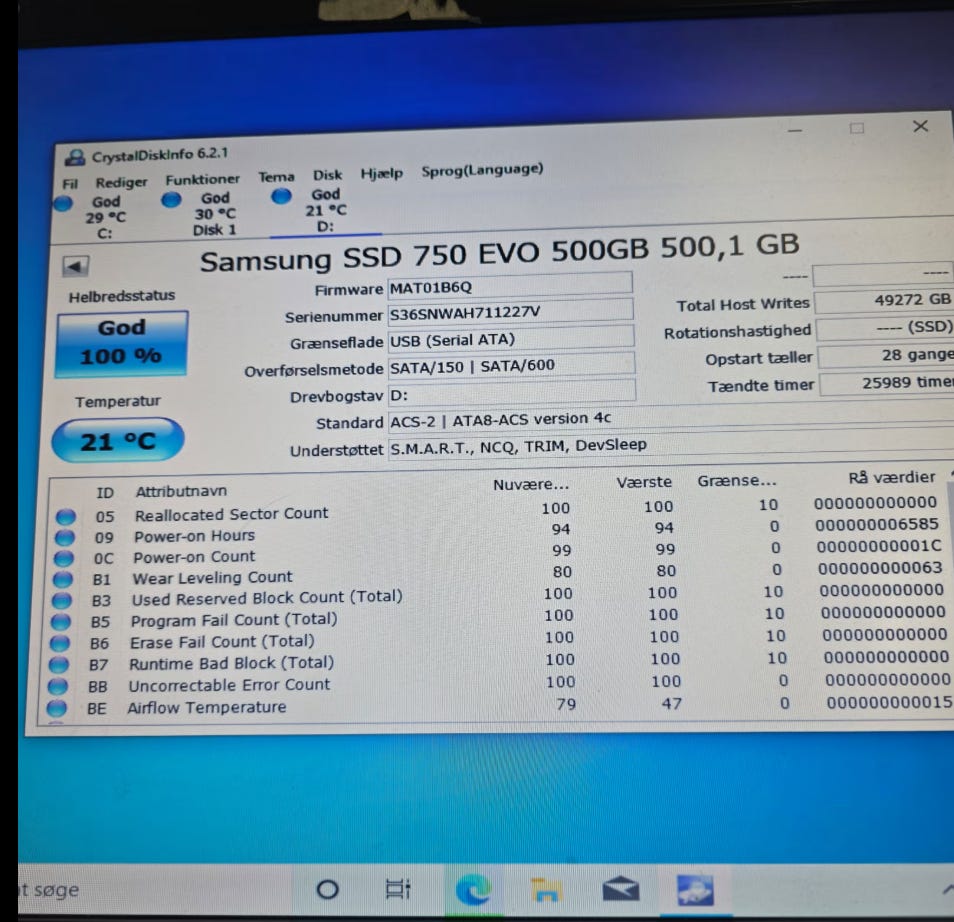Click status icon for Runtime Bad Block
This screenshot has width=954, height=922.
coord(58,665)
